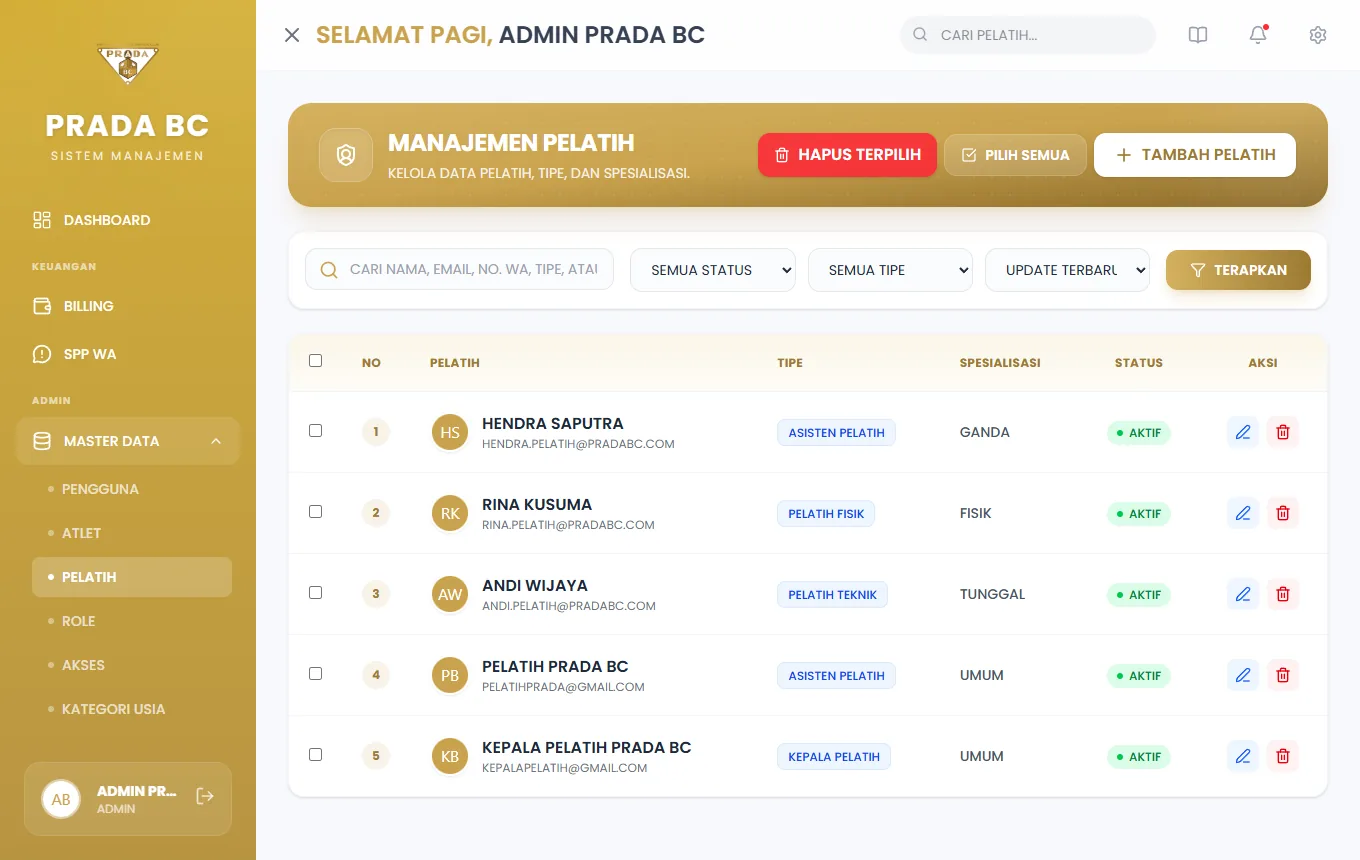Click the PRADA BC logo in sidebar
1360x860 pixels.
pos(128,64)
